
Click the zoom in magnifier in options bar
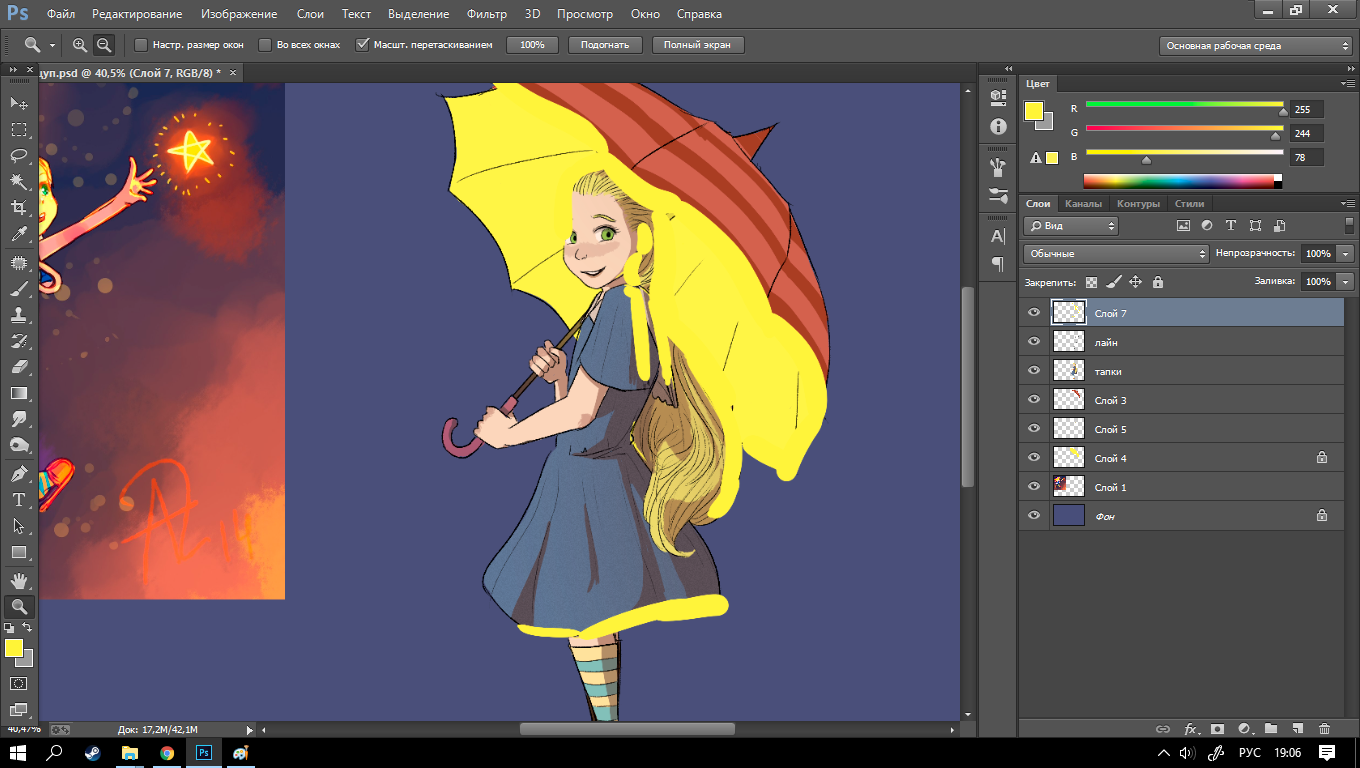(80, 45)
